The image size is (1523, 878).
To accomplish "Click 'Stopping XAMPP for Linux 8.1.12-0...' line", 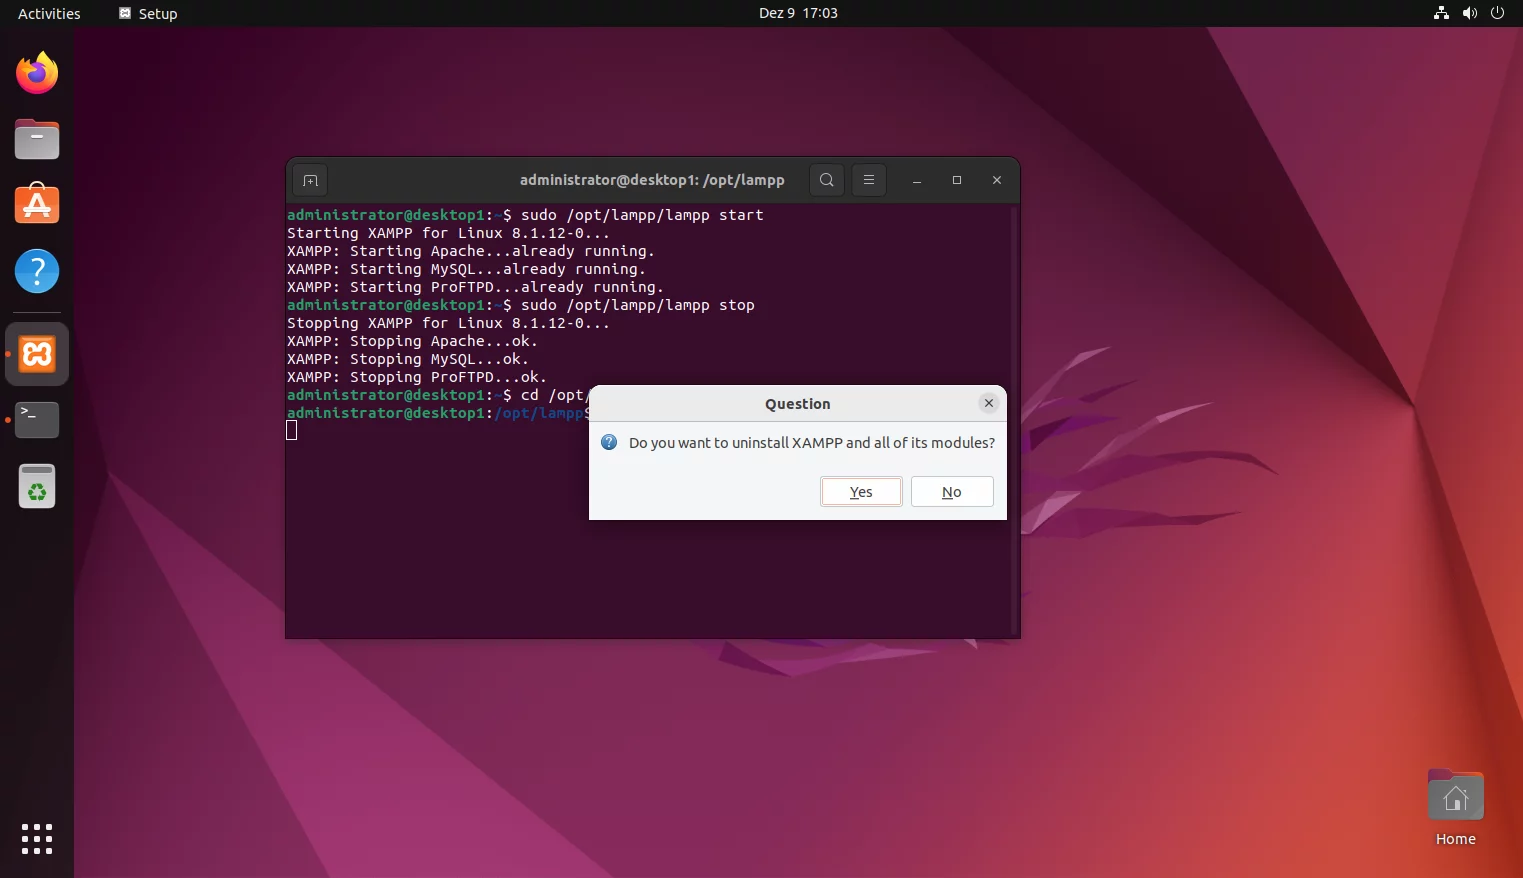I will [x=448, y=323].
